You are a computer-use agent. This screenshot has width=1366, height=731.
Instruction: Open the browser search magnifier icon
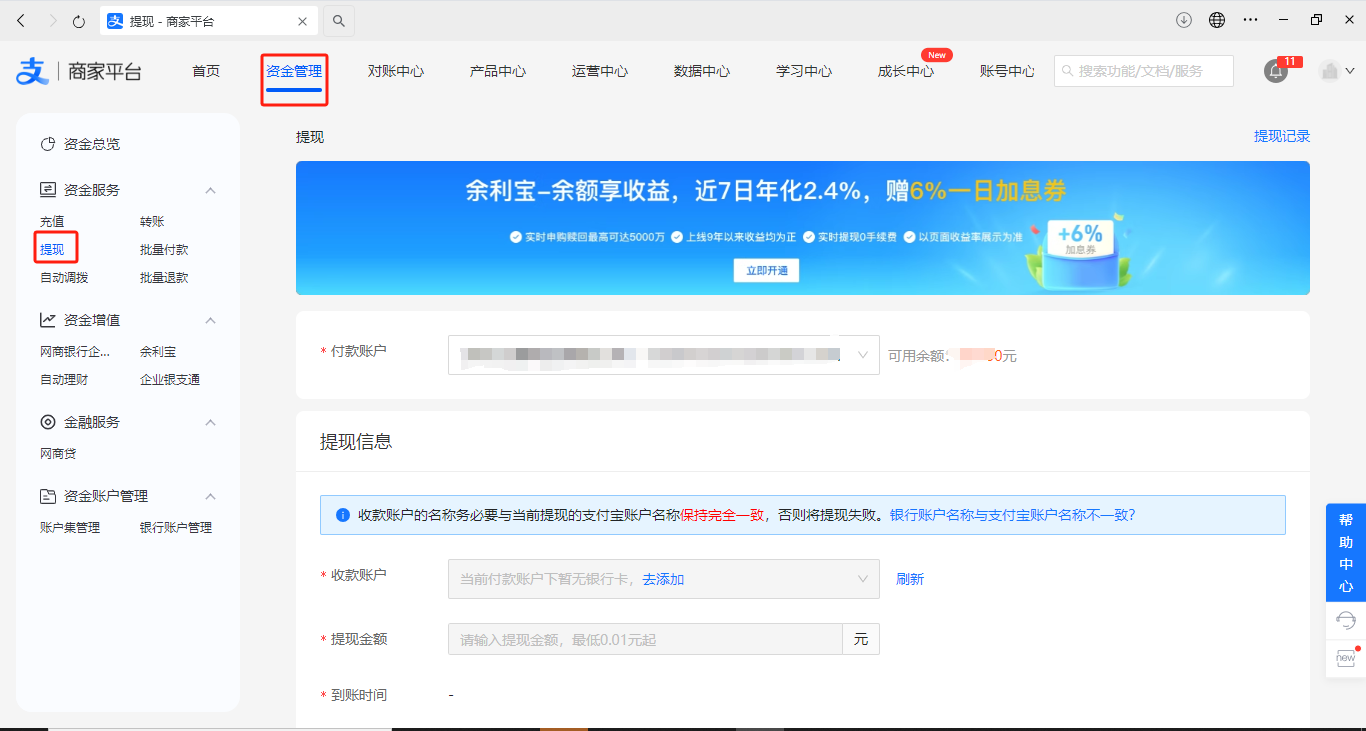click(x=339, y=20)
